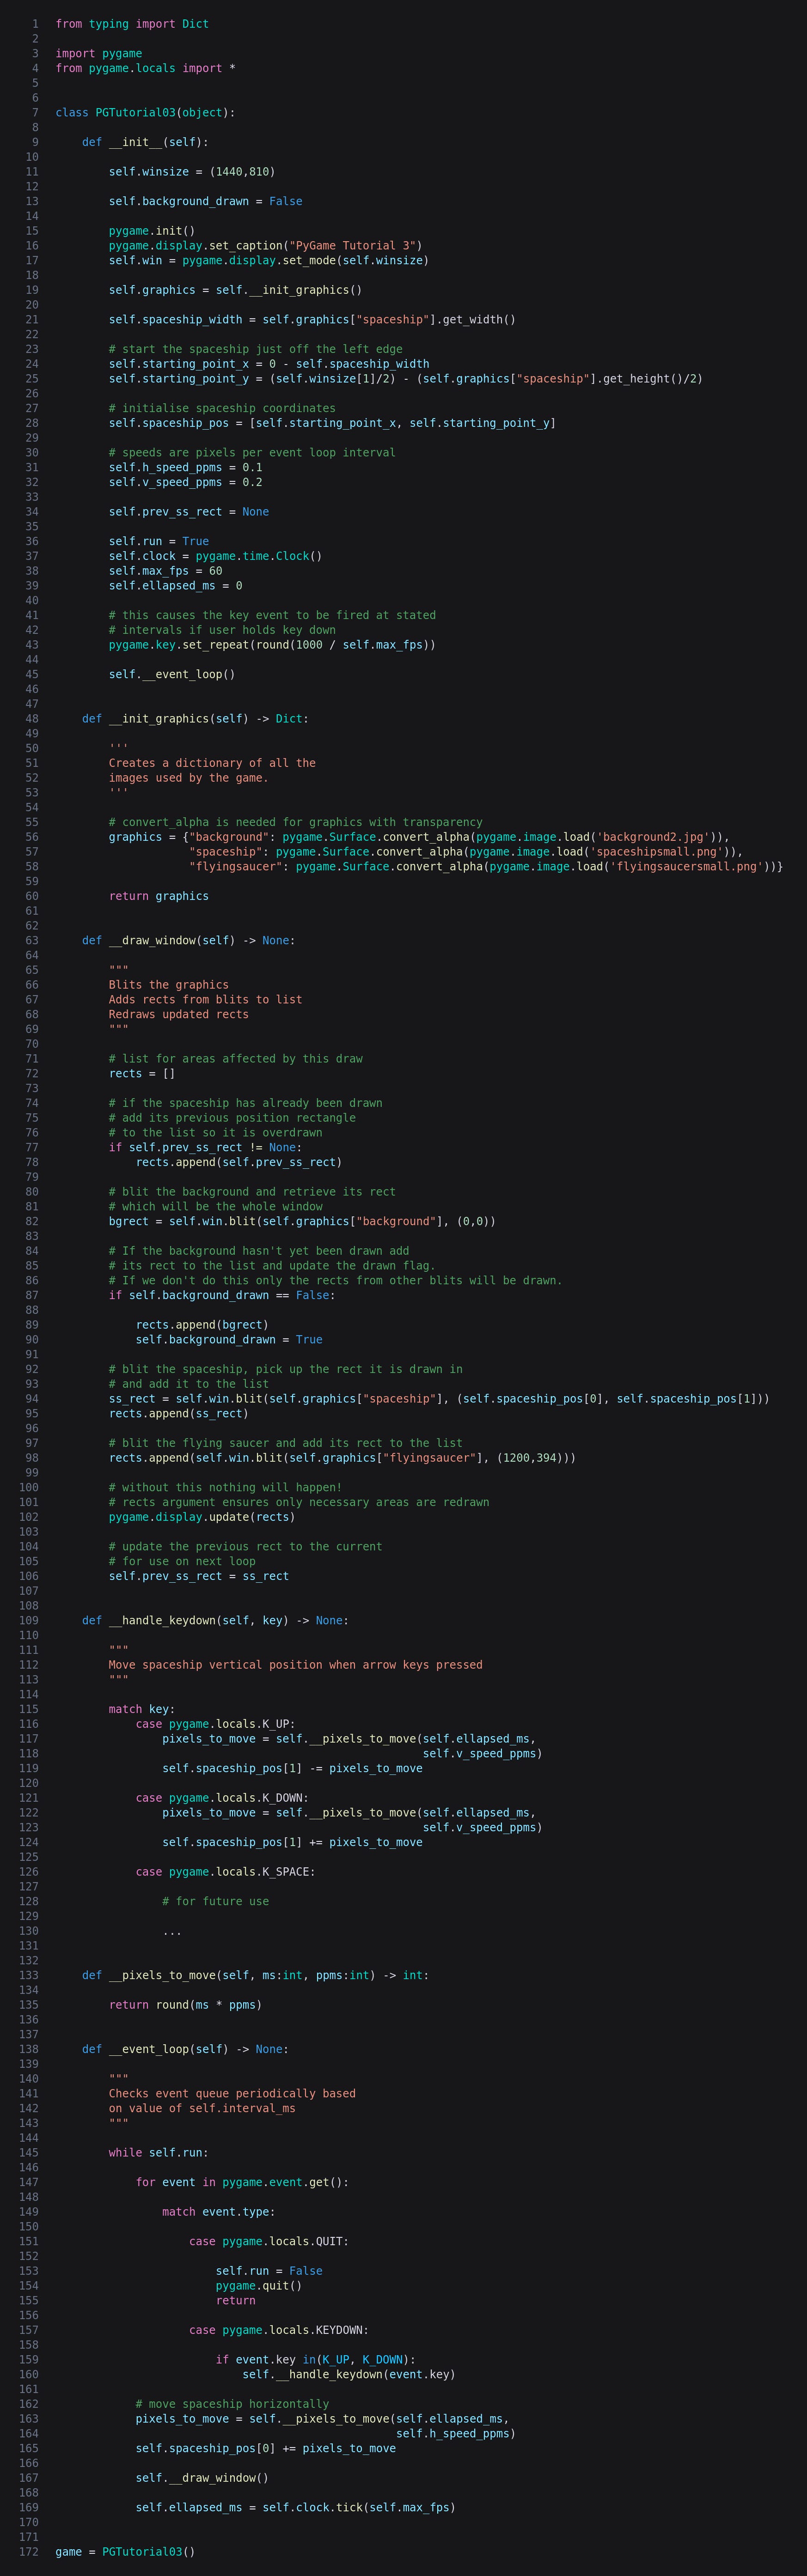Image resolution: width=807 pixels, height=2576 pixels.
Task: Click the 'from typing import Dict' line
Action: (x=132, y=24)
